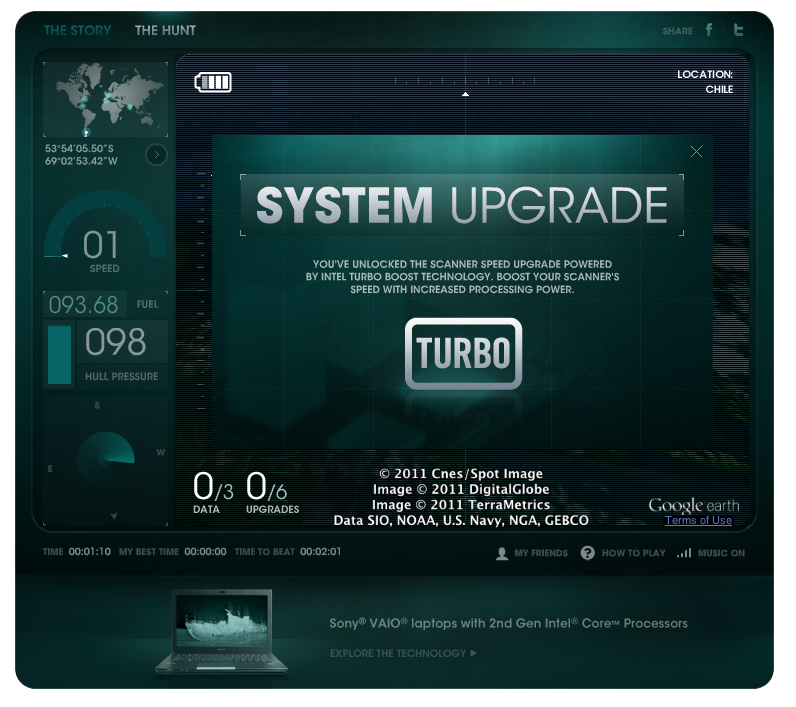This screenshot has width=796, height=707.
Task: Click the 093.68 fuel readout
Action: click(x=83, y=305)
